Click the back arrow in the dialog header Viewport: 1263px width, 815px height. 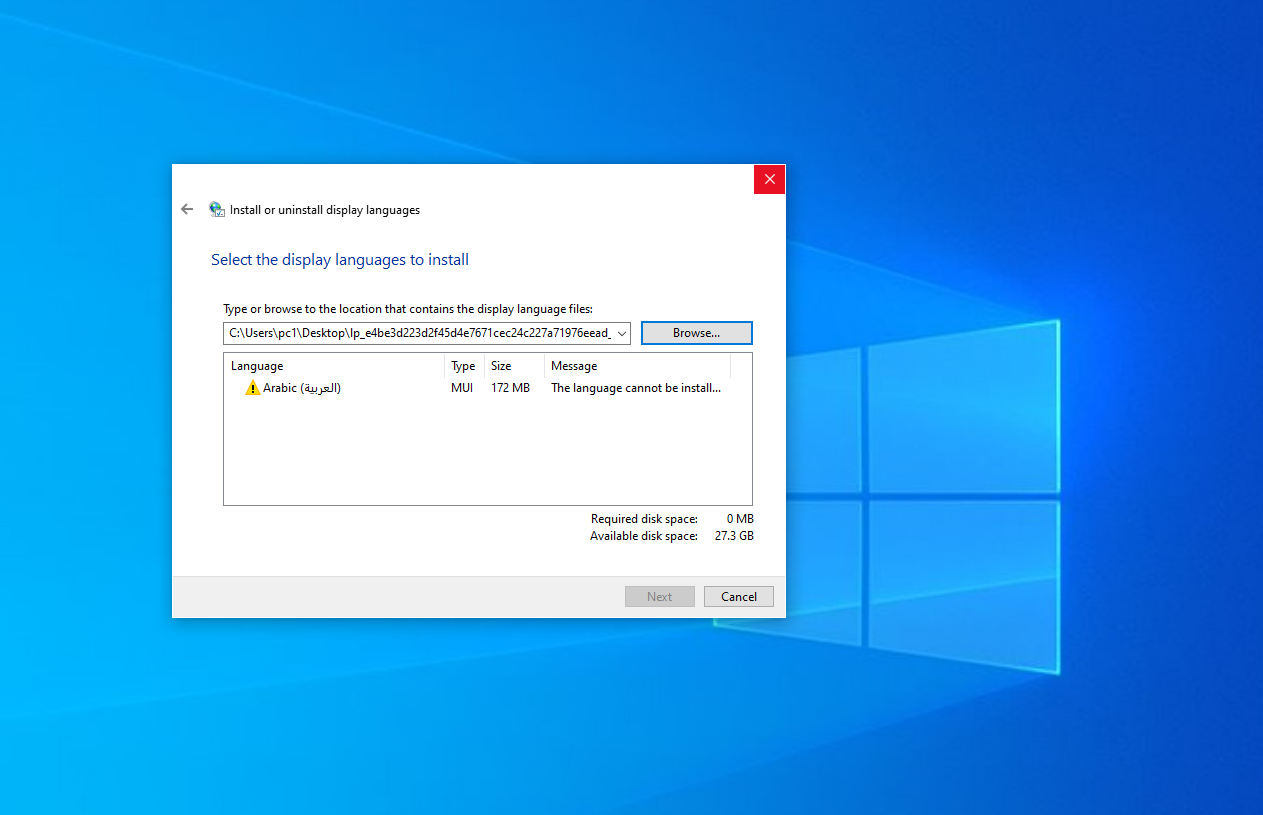click(186, 210)
